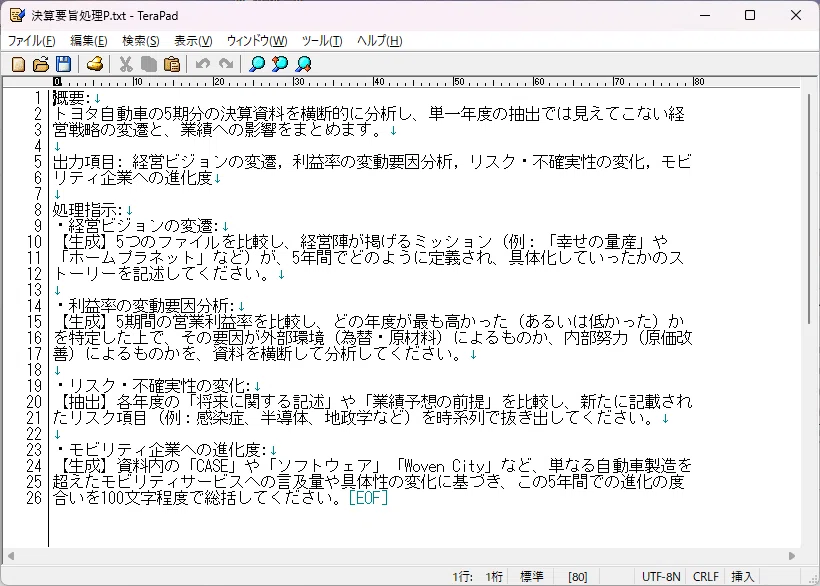Image resolution: width=820 pixels, height=586 pixels.
Task: Click the CRLF line ending status entry
Action: click(x=705, y=577)
